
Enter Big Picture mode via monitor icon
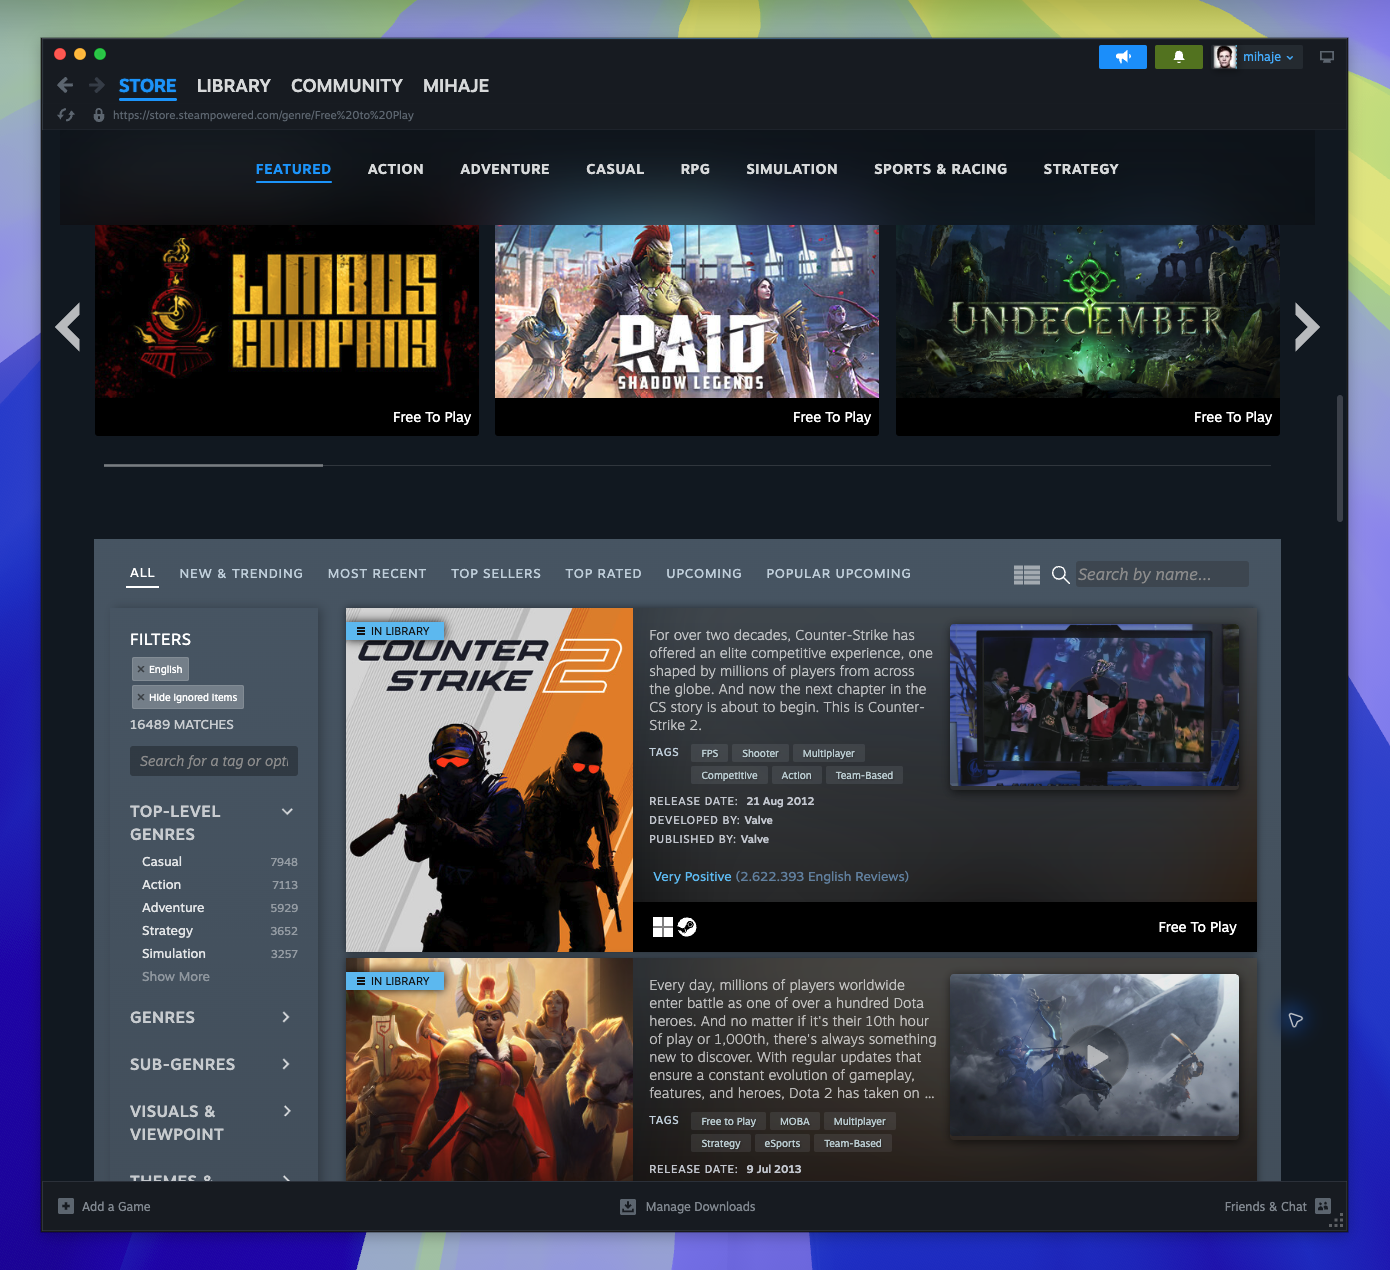1327,57
